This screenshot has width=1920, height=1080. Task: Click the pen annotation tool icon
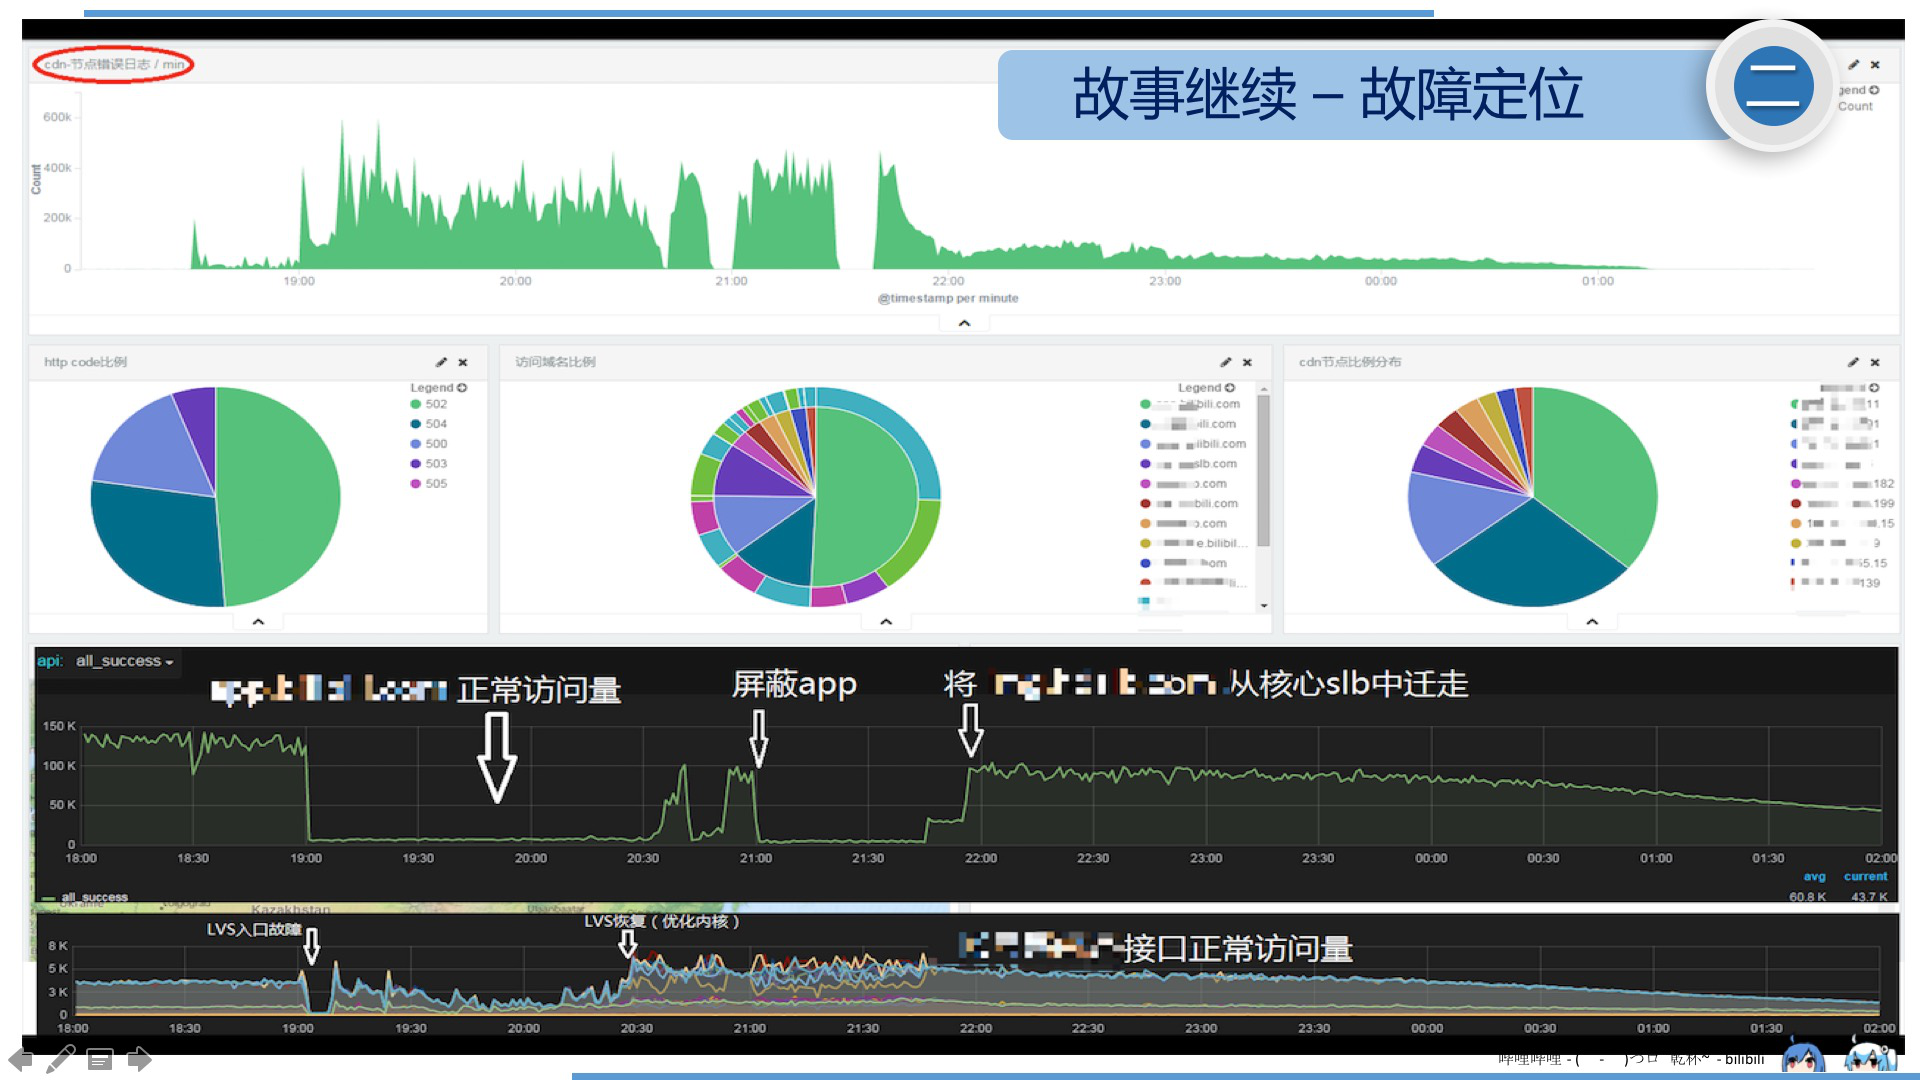point(60,1059)
